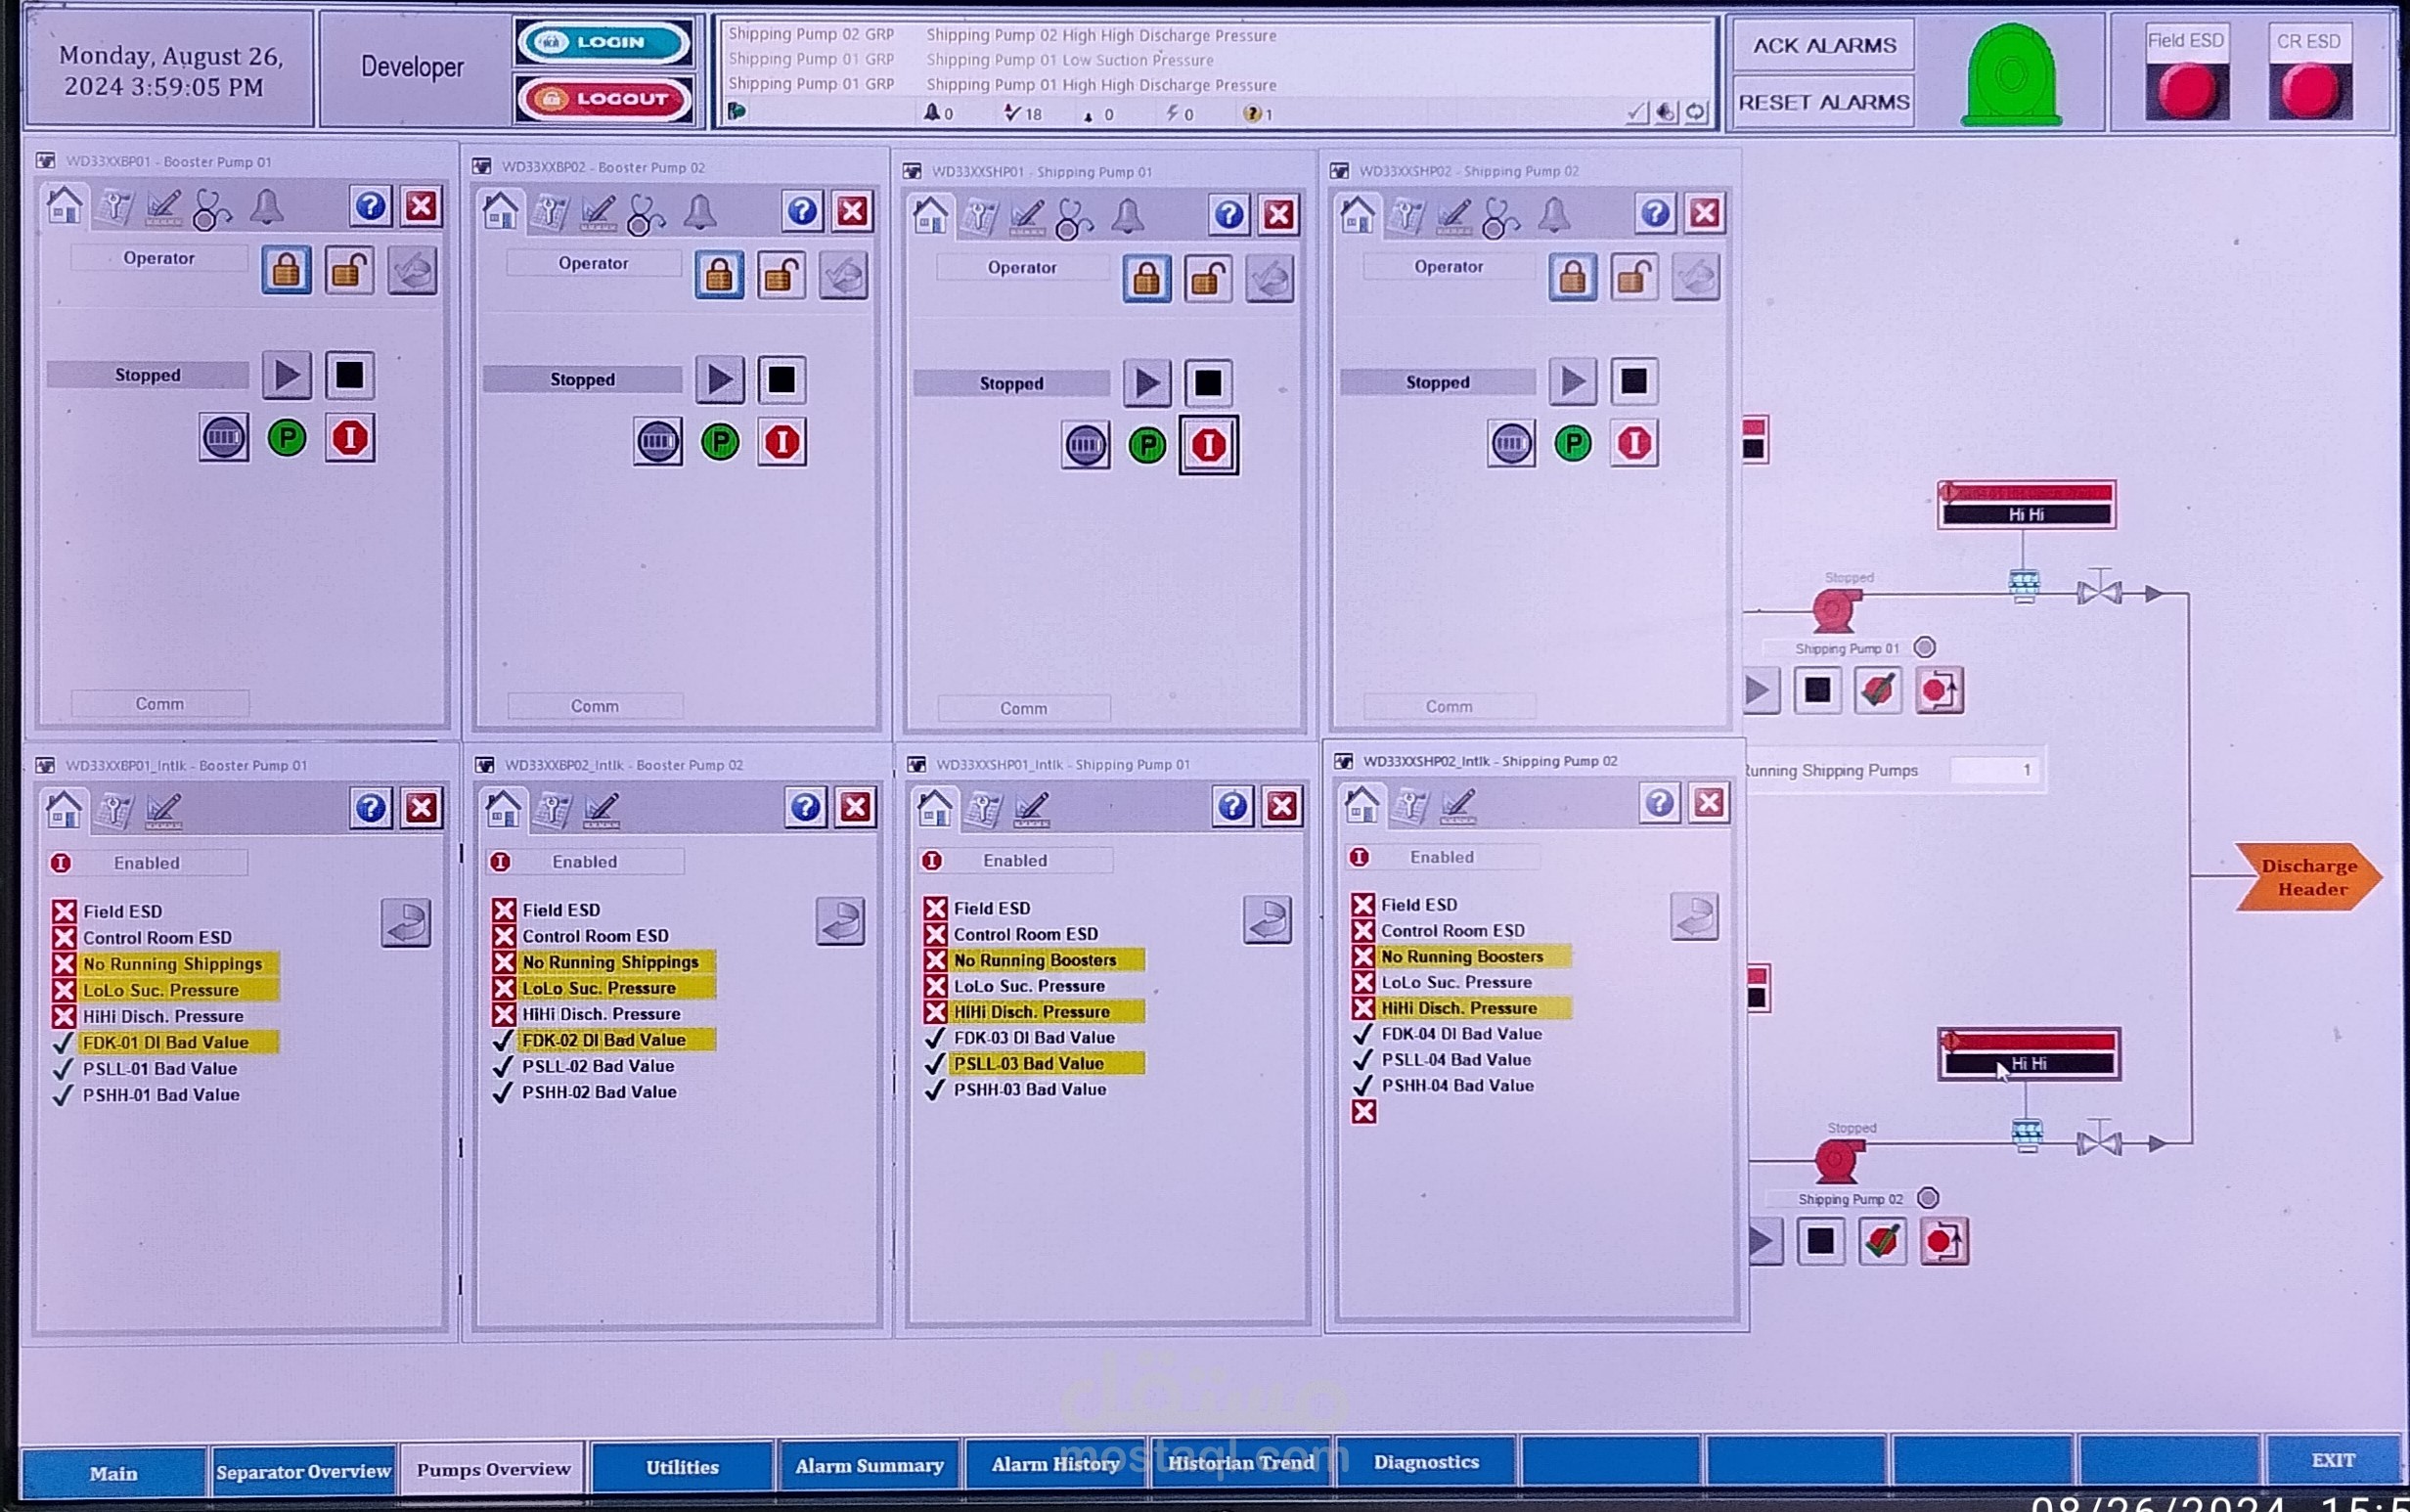2410x1512 pixels.
Task: Click the red LOGOUT button
Action: click(604, 99)
